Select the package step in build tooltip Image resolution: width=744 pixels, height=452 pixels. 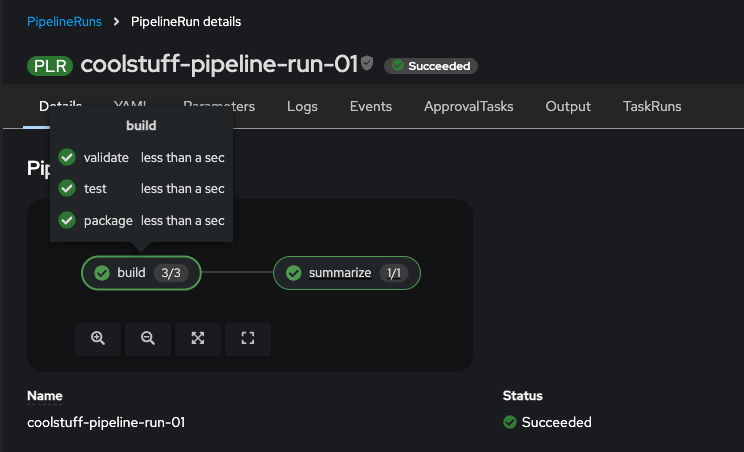[107, 220]
